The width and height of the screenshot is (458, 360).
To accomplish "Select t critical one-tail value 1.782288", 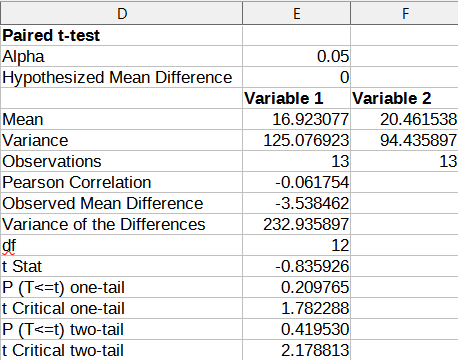I will (296, 308).
